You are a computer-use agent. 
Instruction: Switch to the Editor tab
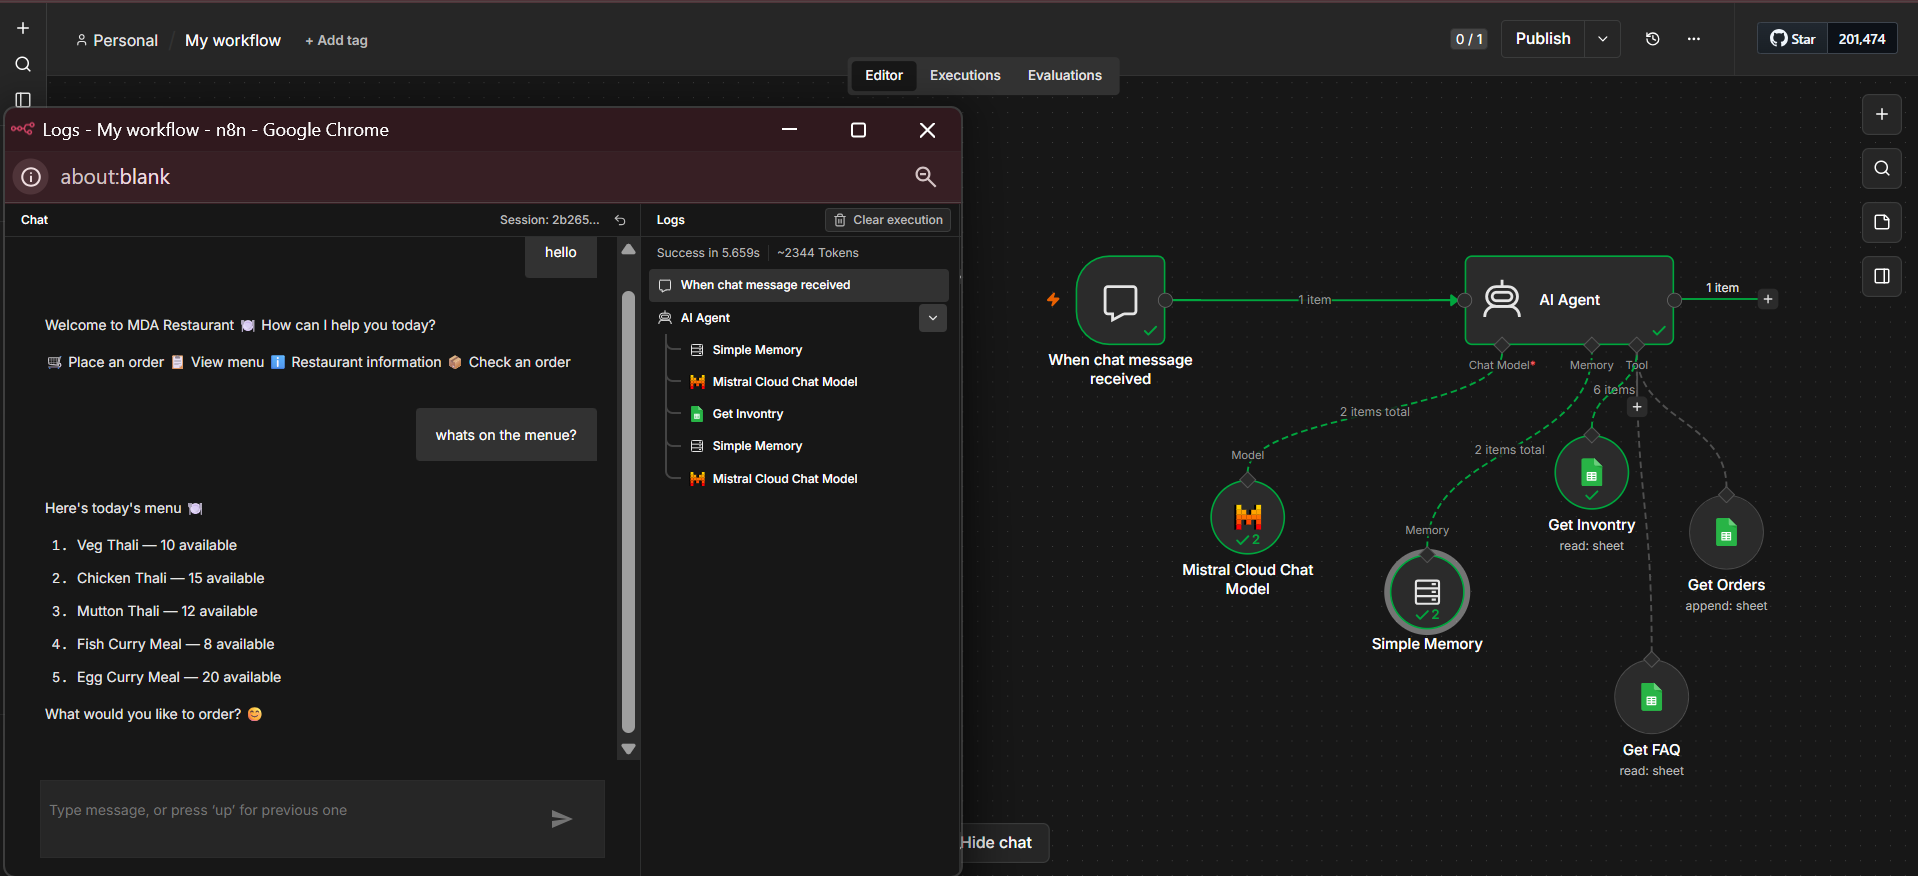pyautogui.click(x=884, y=75)
